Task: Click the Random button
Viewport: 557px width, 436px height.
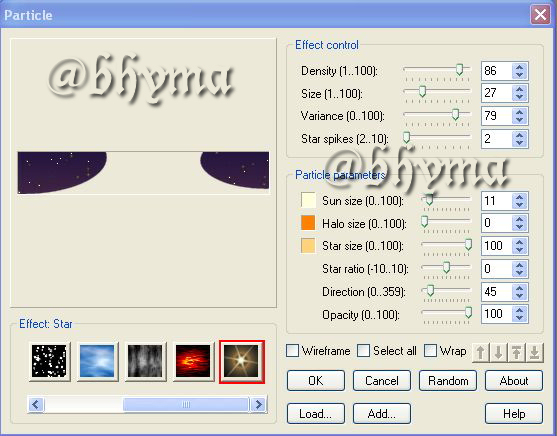Action: tap(448, 381)
